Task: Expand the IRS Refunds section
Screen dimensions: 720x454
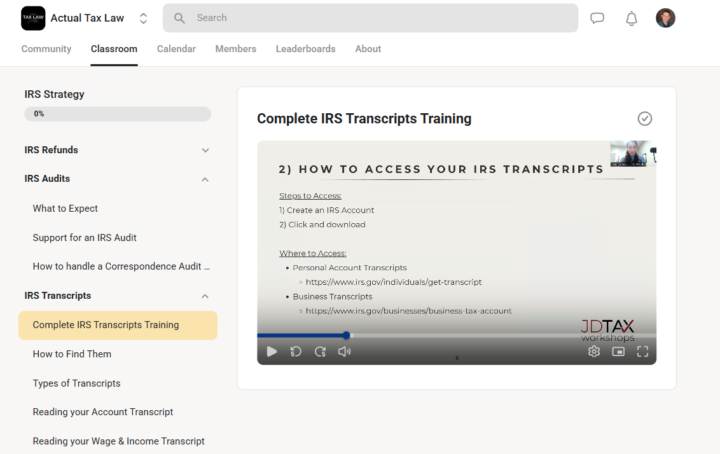Action: 205,150
